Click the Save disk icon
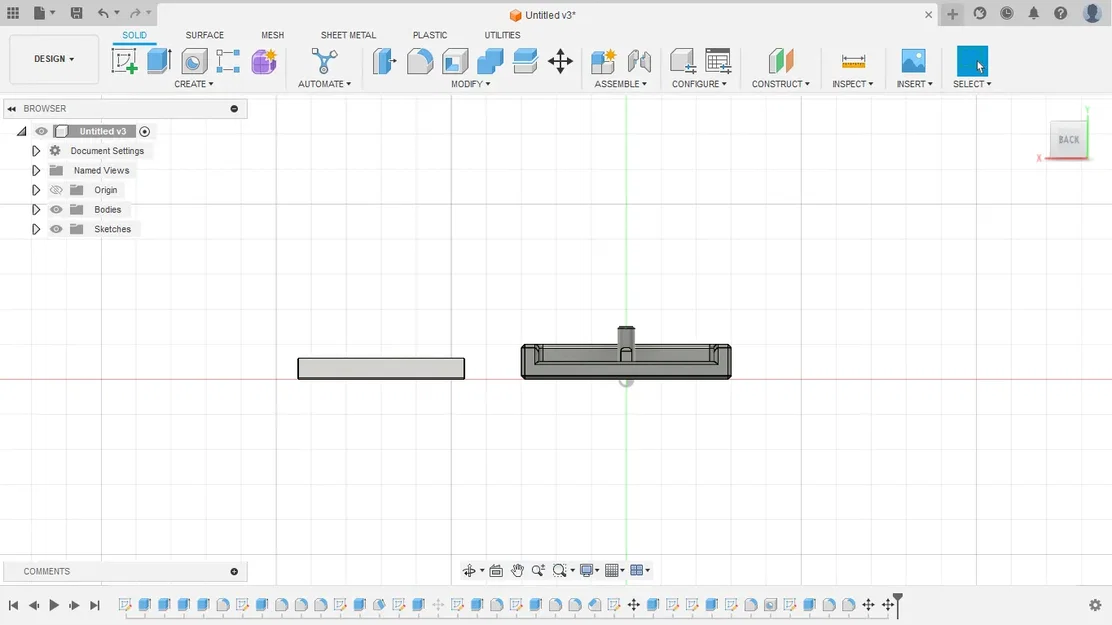Image resolution: width=1112 pixels, height=625 pixels. coord(77,13)
